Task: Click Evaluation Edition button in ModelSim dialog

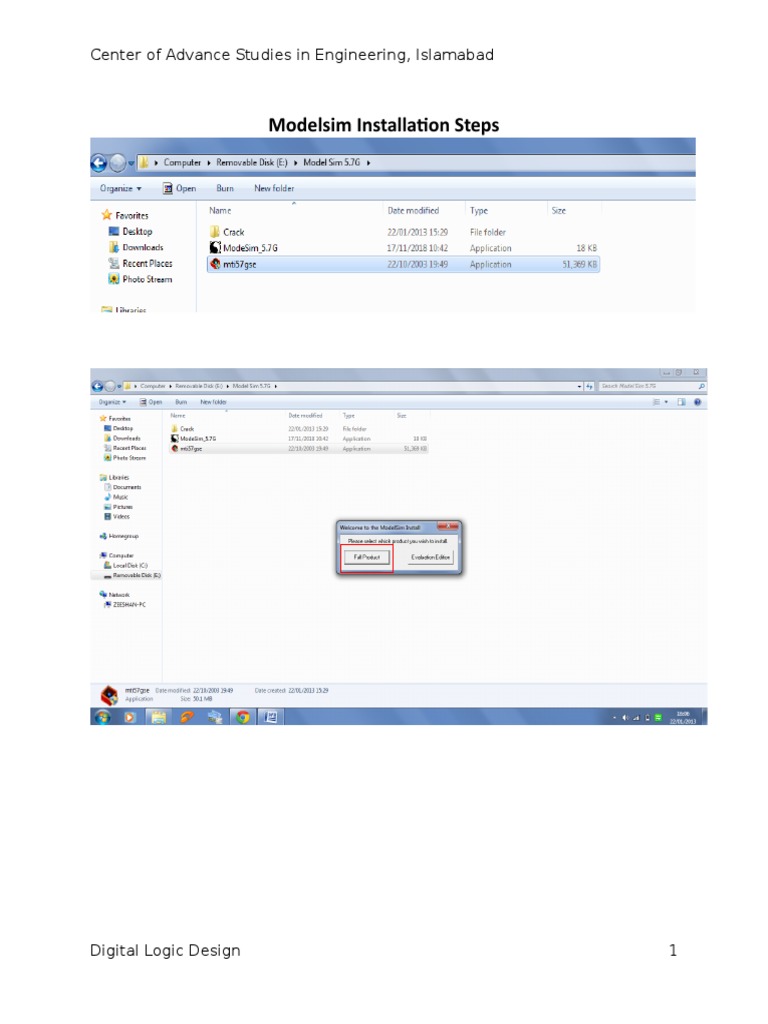Action: pos(430,557)
